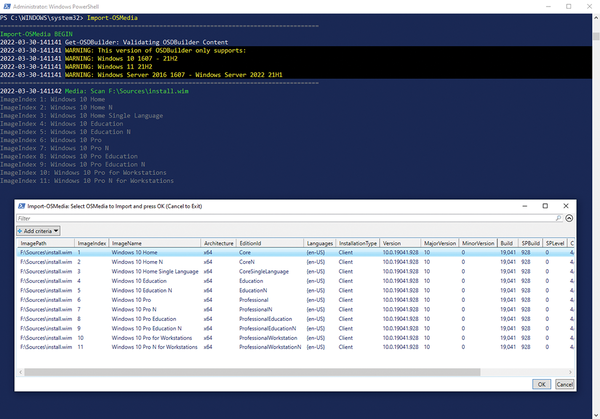Click the dialog scrollbar right arrow
Image resolution: width=600 pixels, height=419 pixels.
pos(570,372)
